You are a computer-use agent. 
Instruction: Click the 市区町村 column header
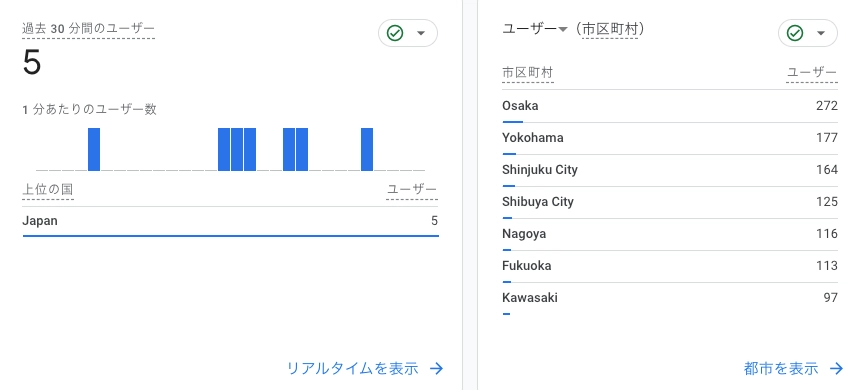(528, 72)
